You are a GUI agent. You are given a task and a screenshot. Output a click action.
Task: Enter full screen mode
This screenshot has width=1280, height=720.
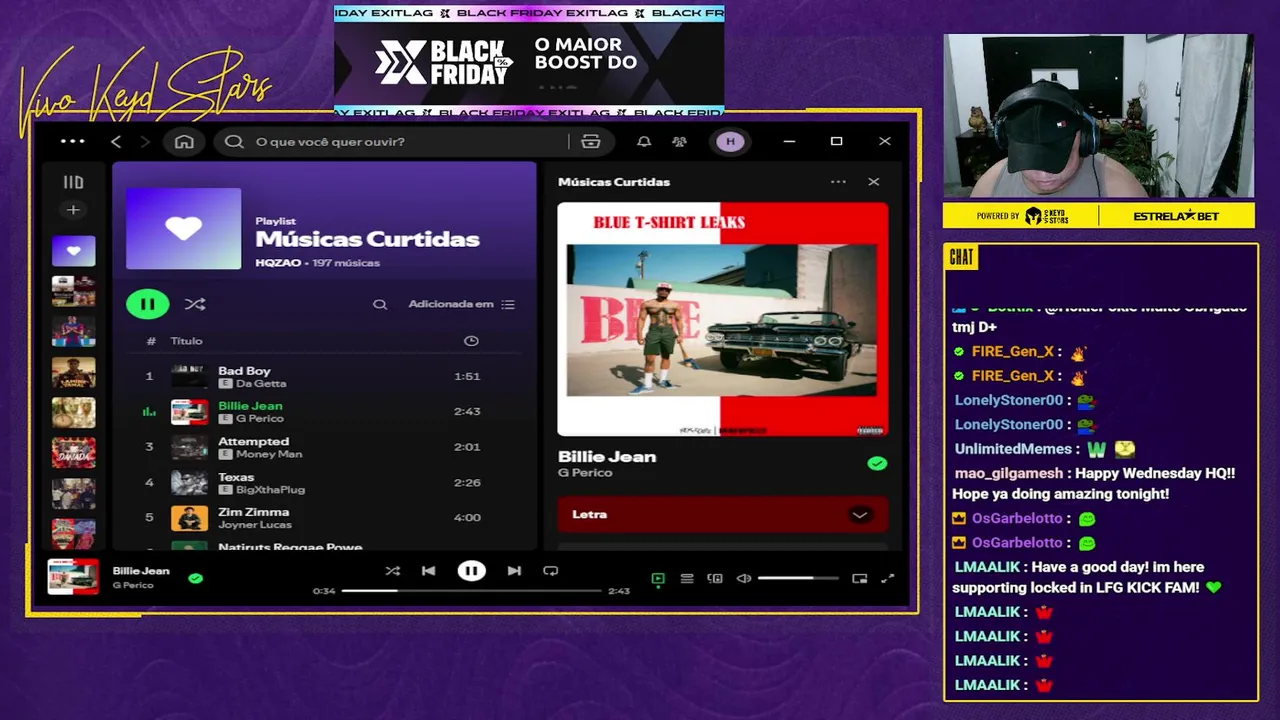(x=887, y=578)
